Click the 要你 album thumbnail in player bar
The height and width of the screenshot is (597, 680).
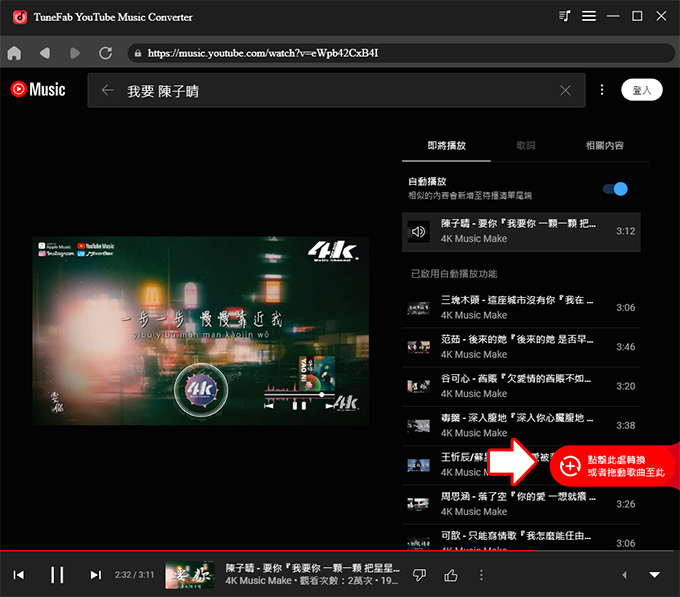tap(190, 575)
